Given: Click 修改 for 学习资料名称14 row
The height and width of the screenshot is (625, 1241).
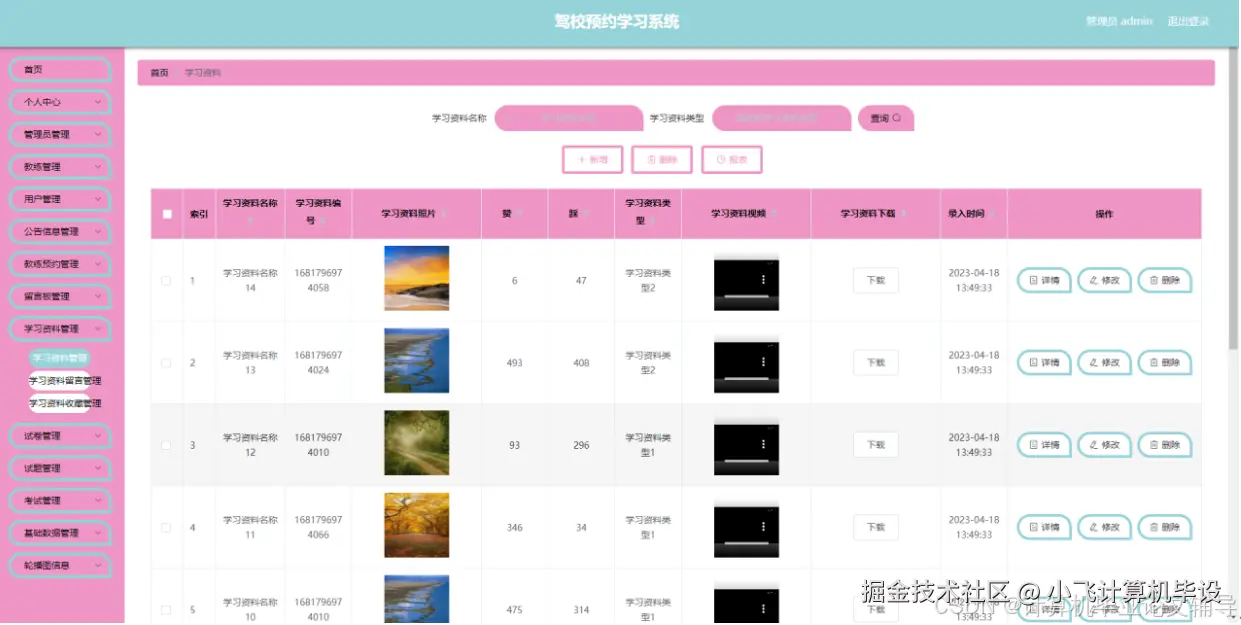Looking at the screenshot, I should 1104,280.
